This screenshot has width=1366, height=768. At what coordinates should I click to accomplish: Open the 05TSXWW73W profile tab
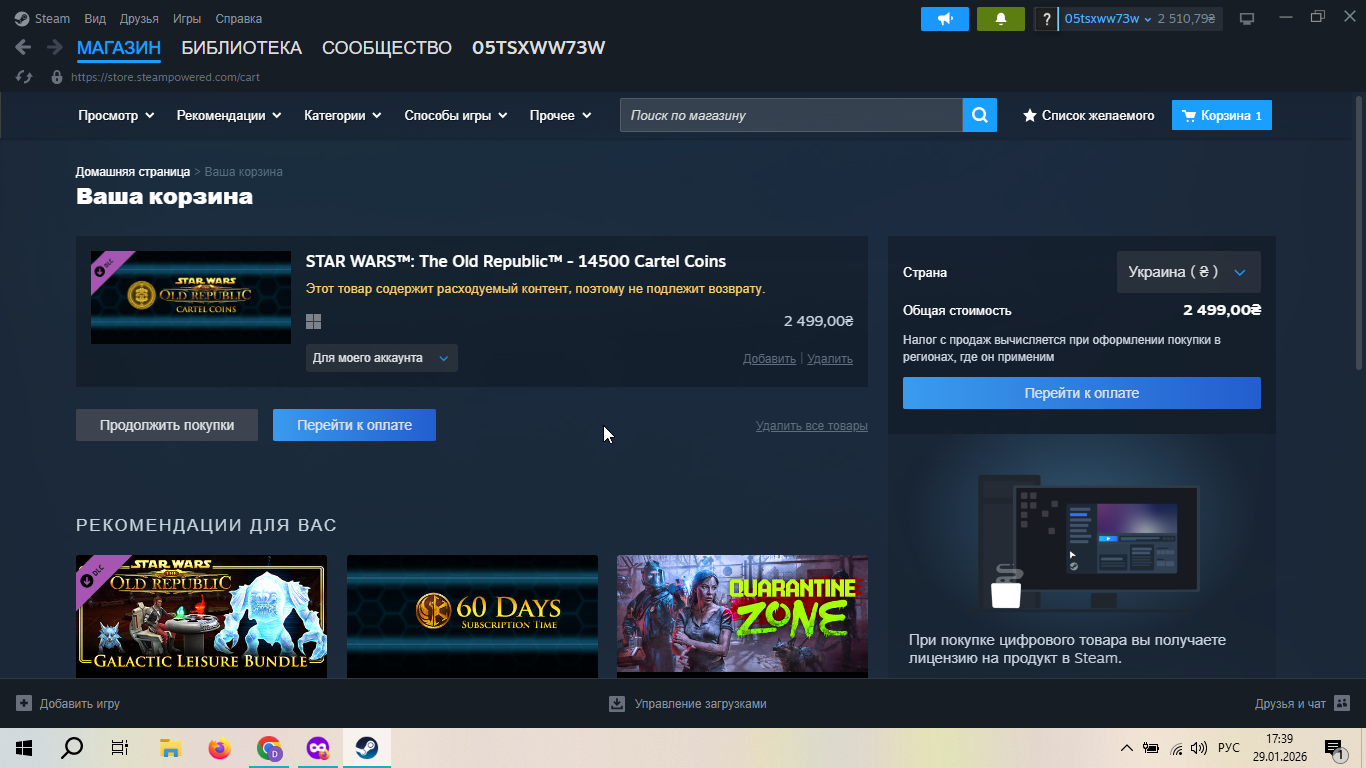(539, 48)
